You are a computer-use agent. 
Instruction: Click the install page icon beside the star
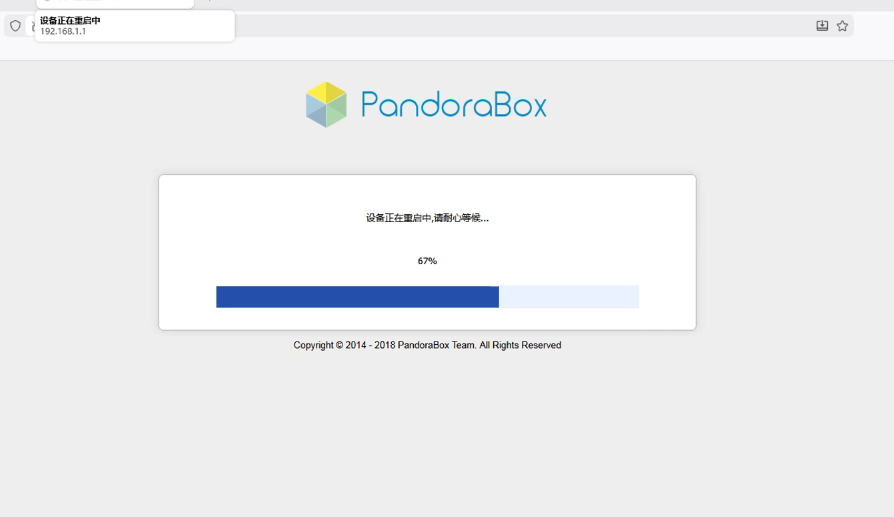[x=822, y=26]
